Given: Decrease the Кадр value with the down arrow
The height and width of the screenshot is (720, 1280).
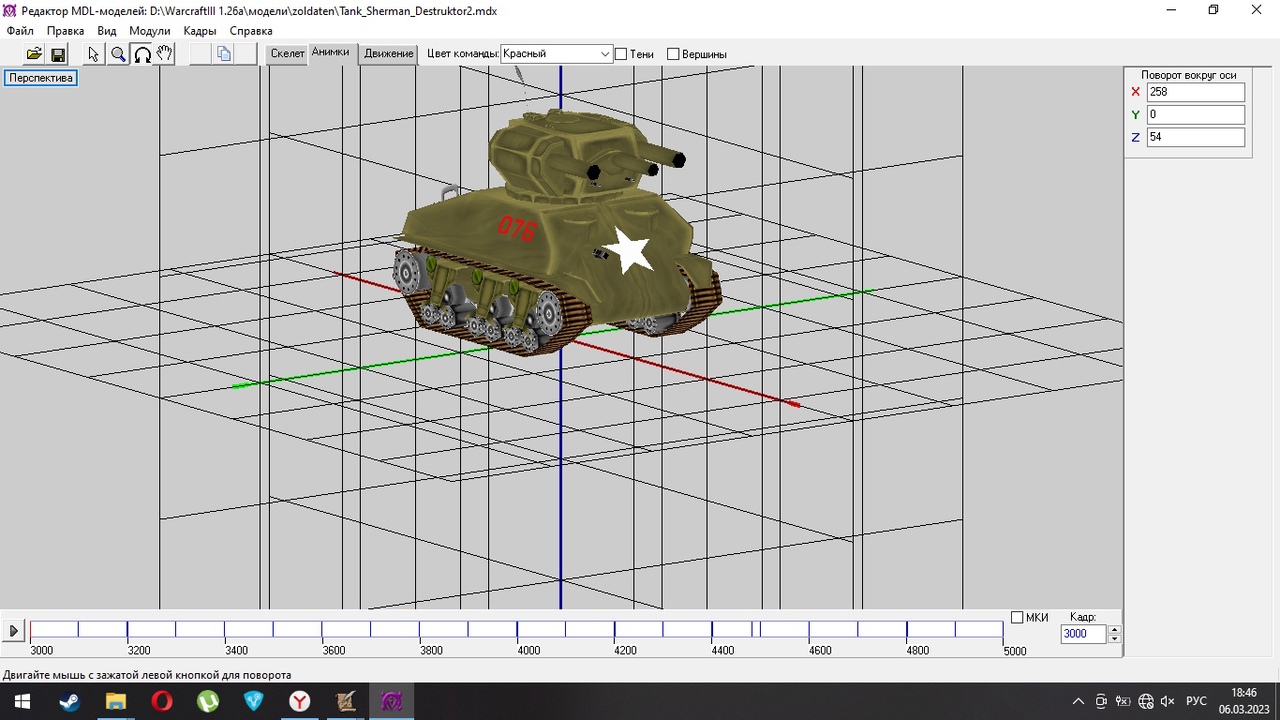Looking at the screenshot, I should [x=1115, y=639].
